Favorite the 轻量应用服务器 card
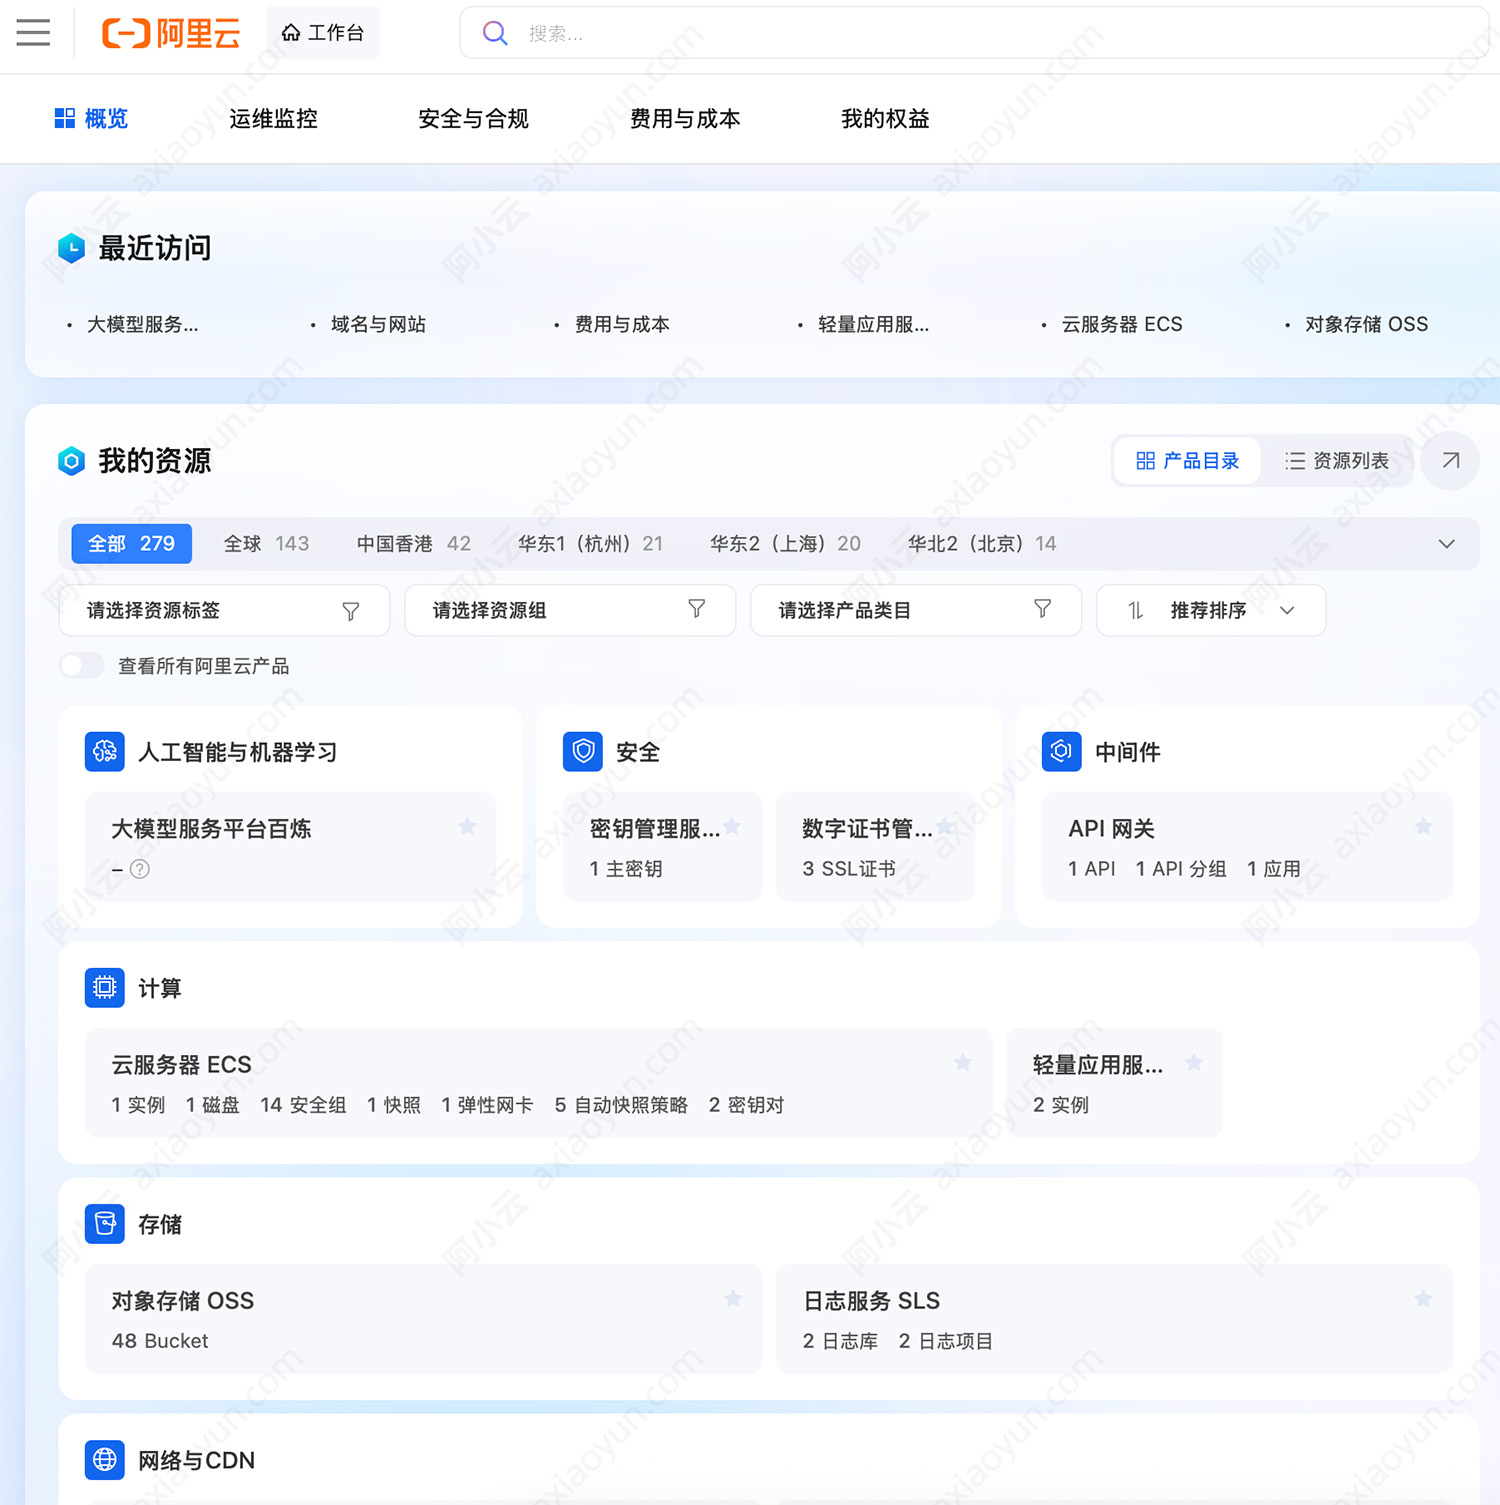The height and width of the screenshot is (1505, 1500). 1194,1062
